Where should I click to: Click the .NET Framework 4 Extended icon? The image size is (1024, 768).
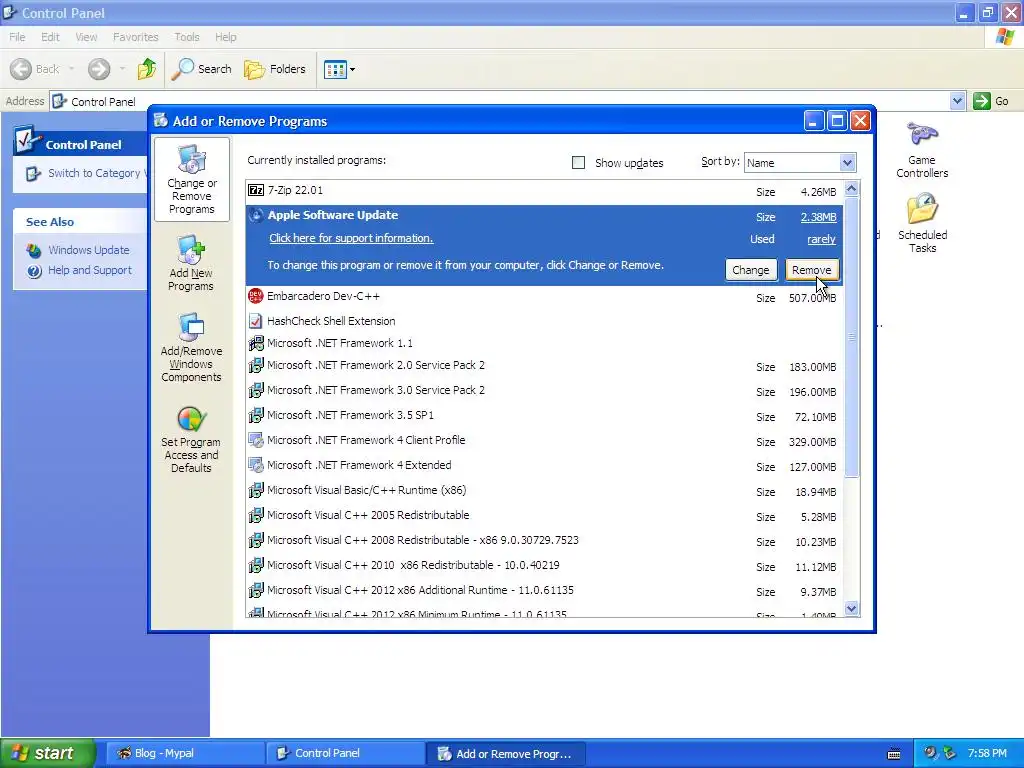(x=256, y=465)
